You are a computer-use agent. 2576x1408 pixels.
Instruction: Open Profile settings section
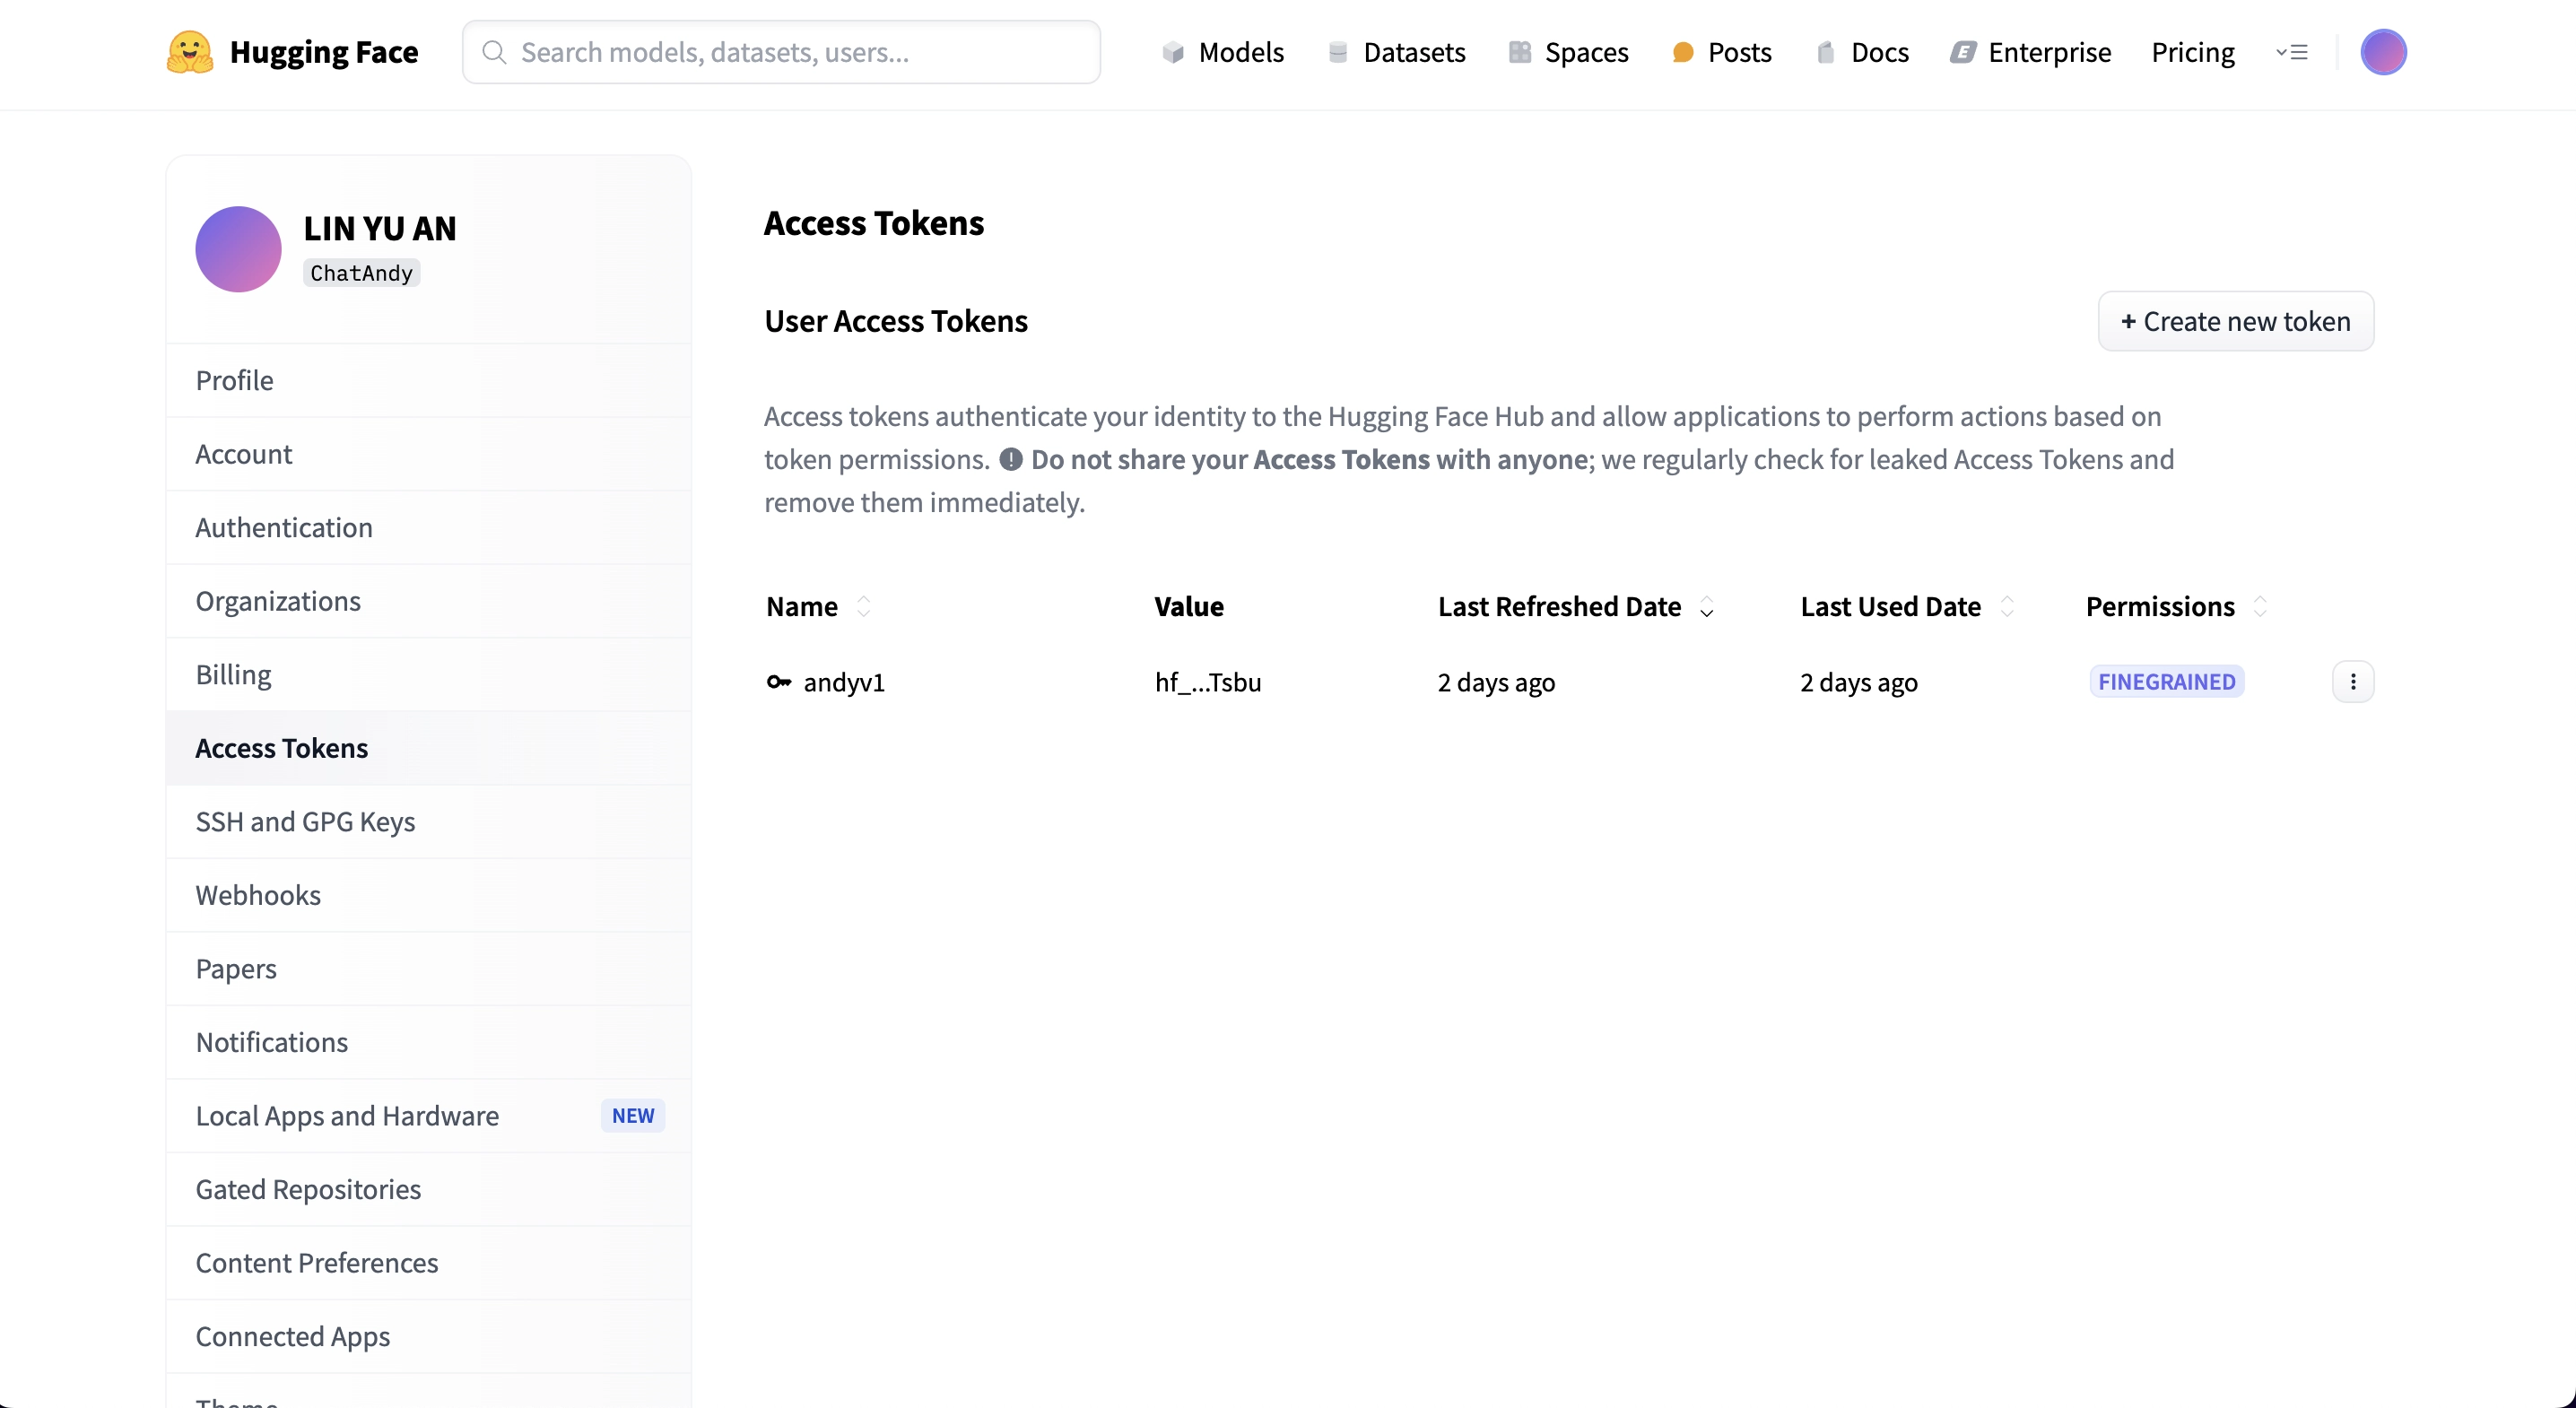pos(429,381)
